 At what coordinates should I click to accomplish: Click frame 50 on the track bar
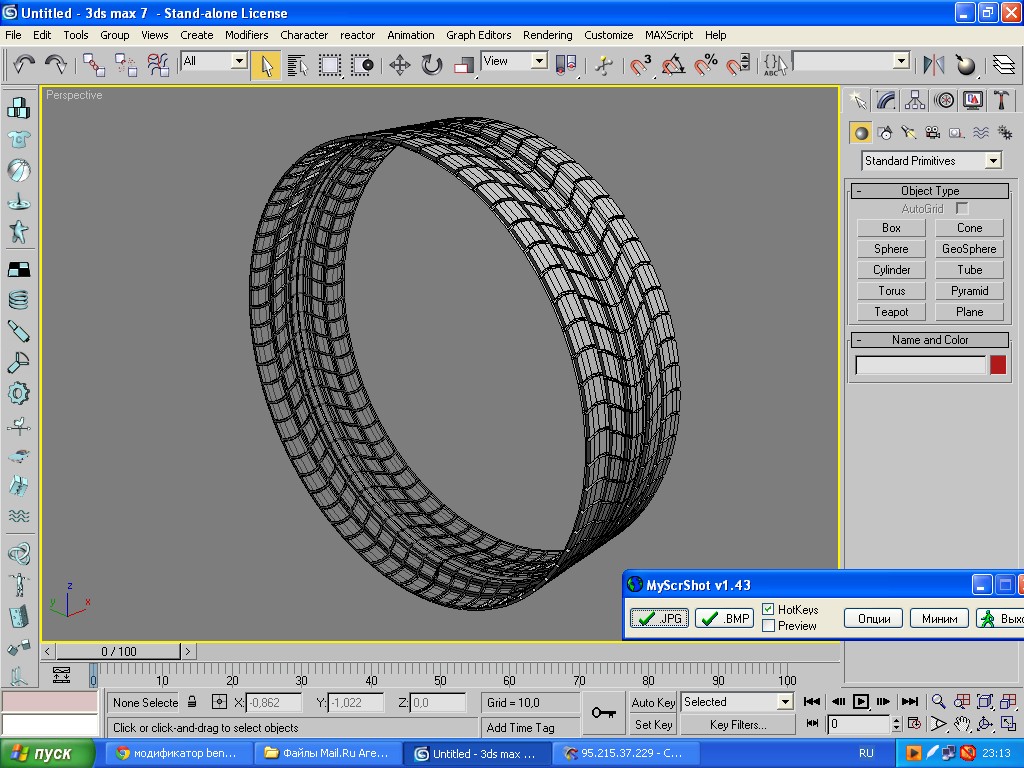[x=440, y=674]
